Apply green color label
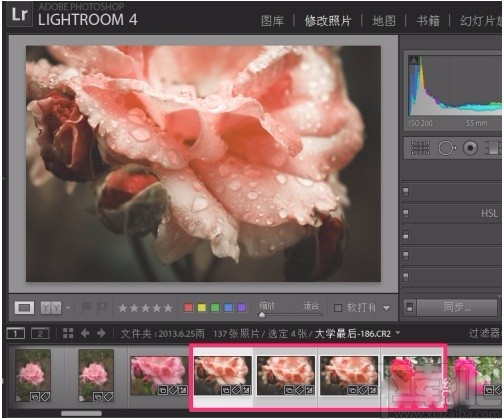This screenshot has width=504, height=419. point(215,307)
